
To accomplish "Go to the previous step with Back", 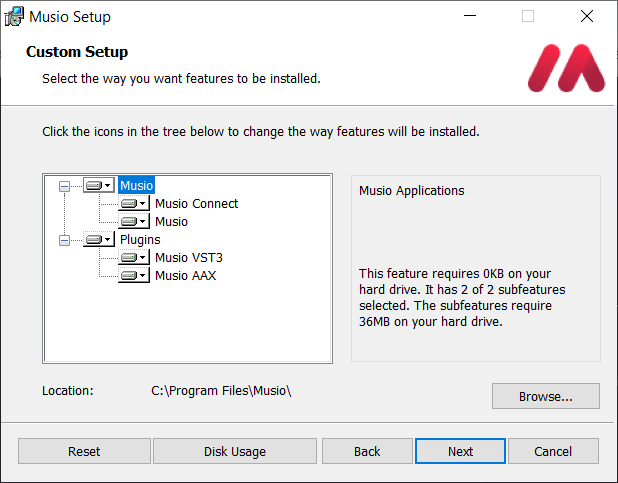I will 367,451.
